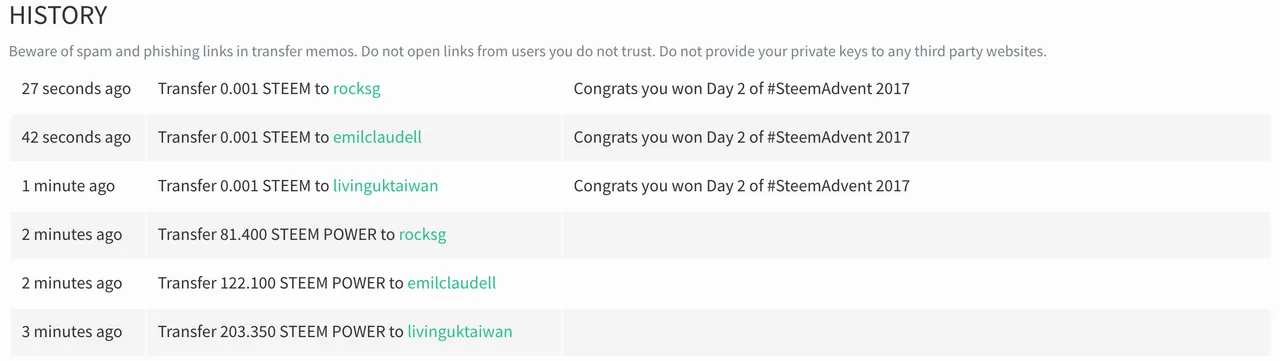Click the 27 seconds ago timestamp
Image resolution: width=1280 pixels, height=361 pixels.
76,88
